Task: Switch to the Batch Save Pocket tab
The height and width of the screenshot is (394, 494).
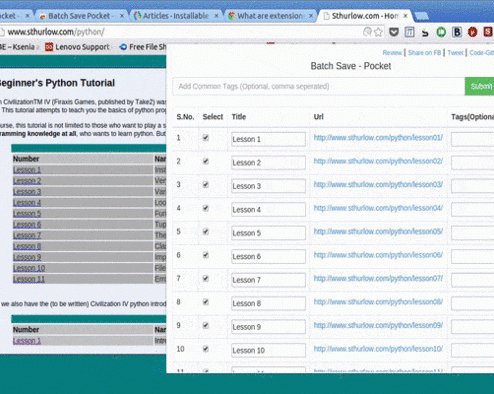Action: [x=81, y=16]
